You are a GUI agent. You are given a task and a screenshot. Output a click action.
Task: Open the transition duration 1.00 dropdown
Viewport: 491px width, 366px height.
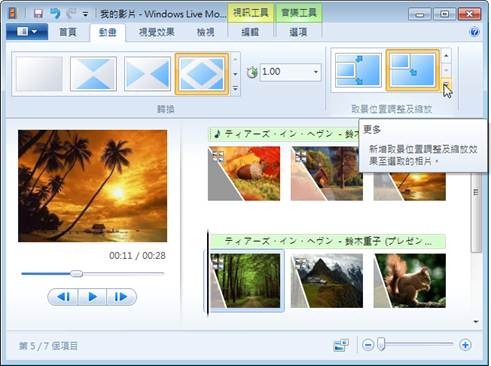pyautogui.click(x=315, y=72)
